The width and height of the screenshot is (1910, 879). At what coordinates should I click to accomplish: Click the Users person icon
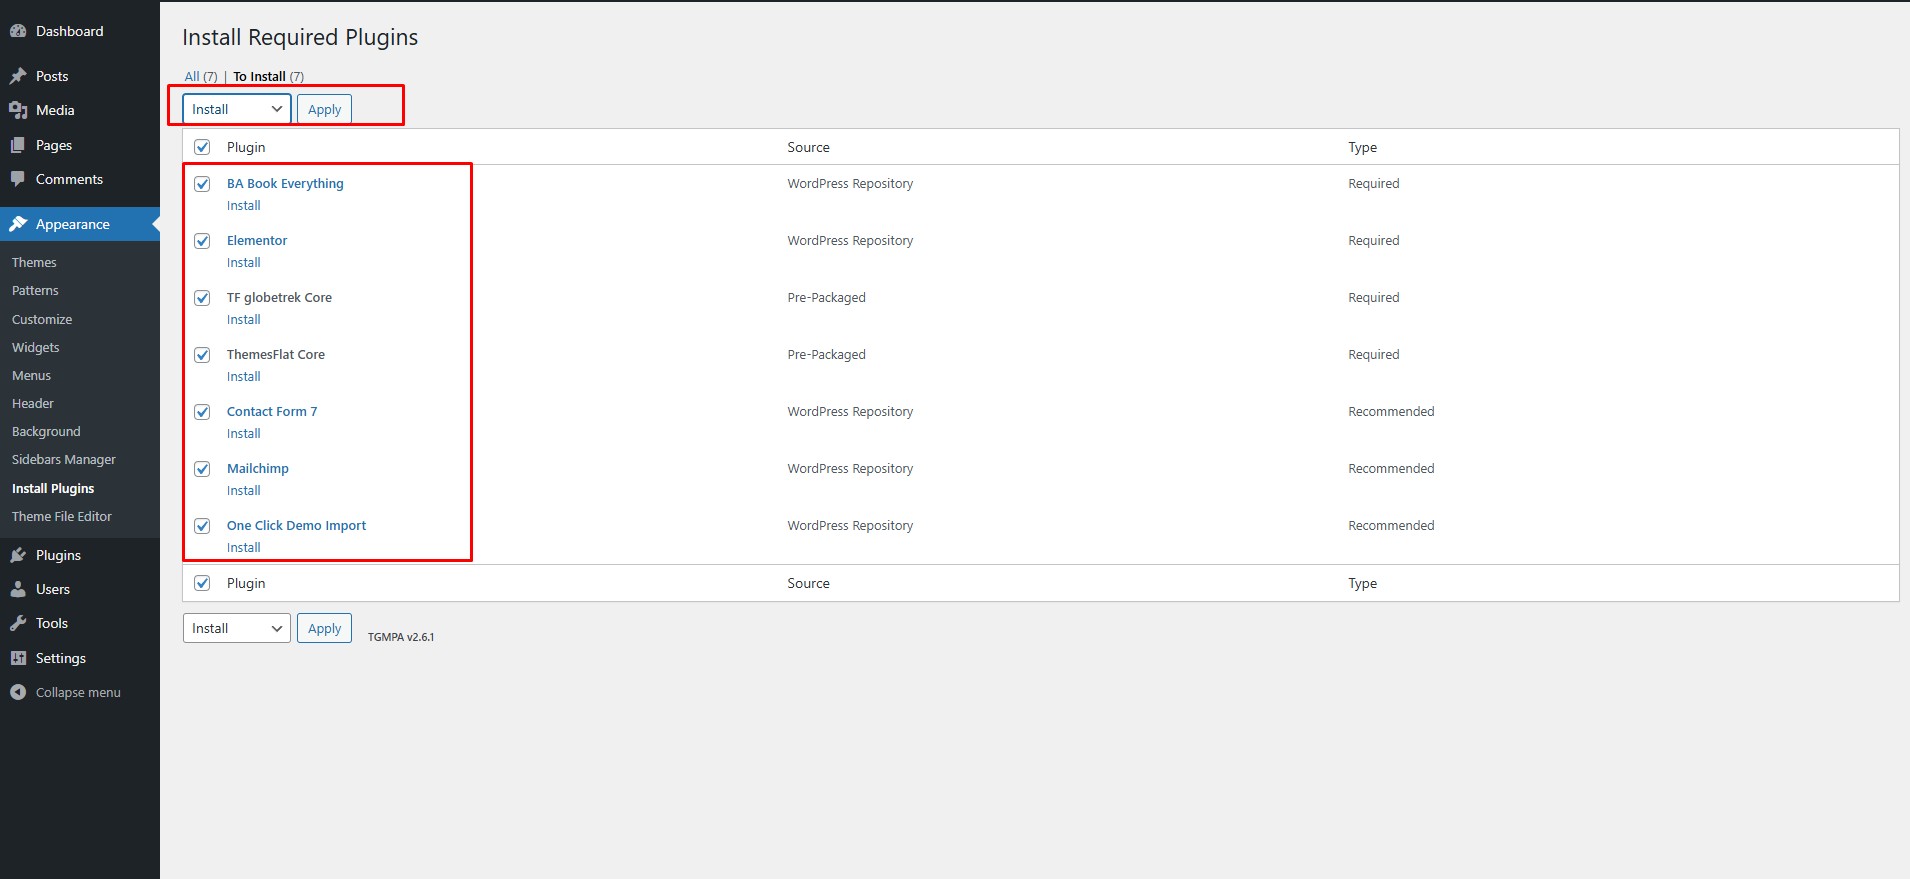click(x=18, y=589)
